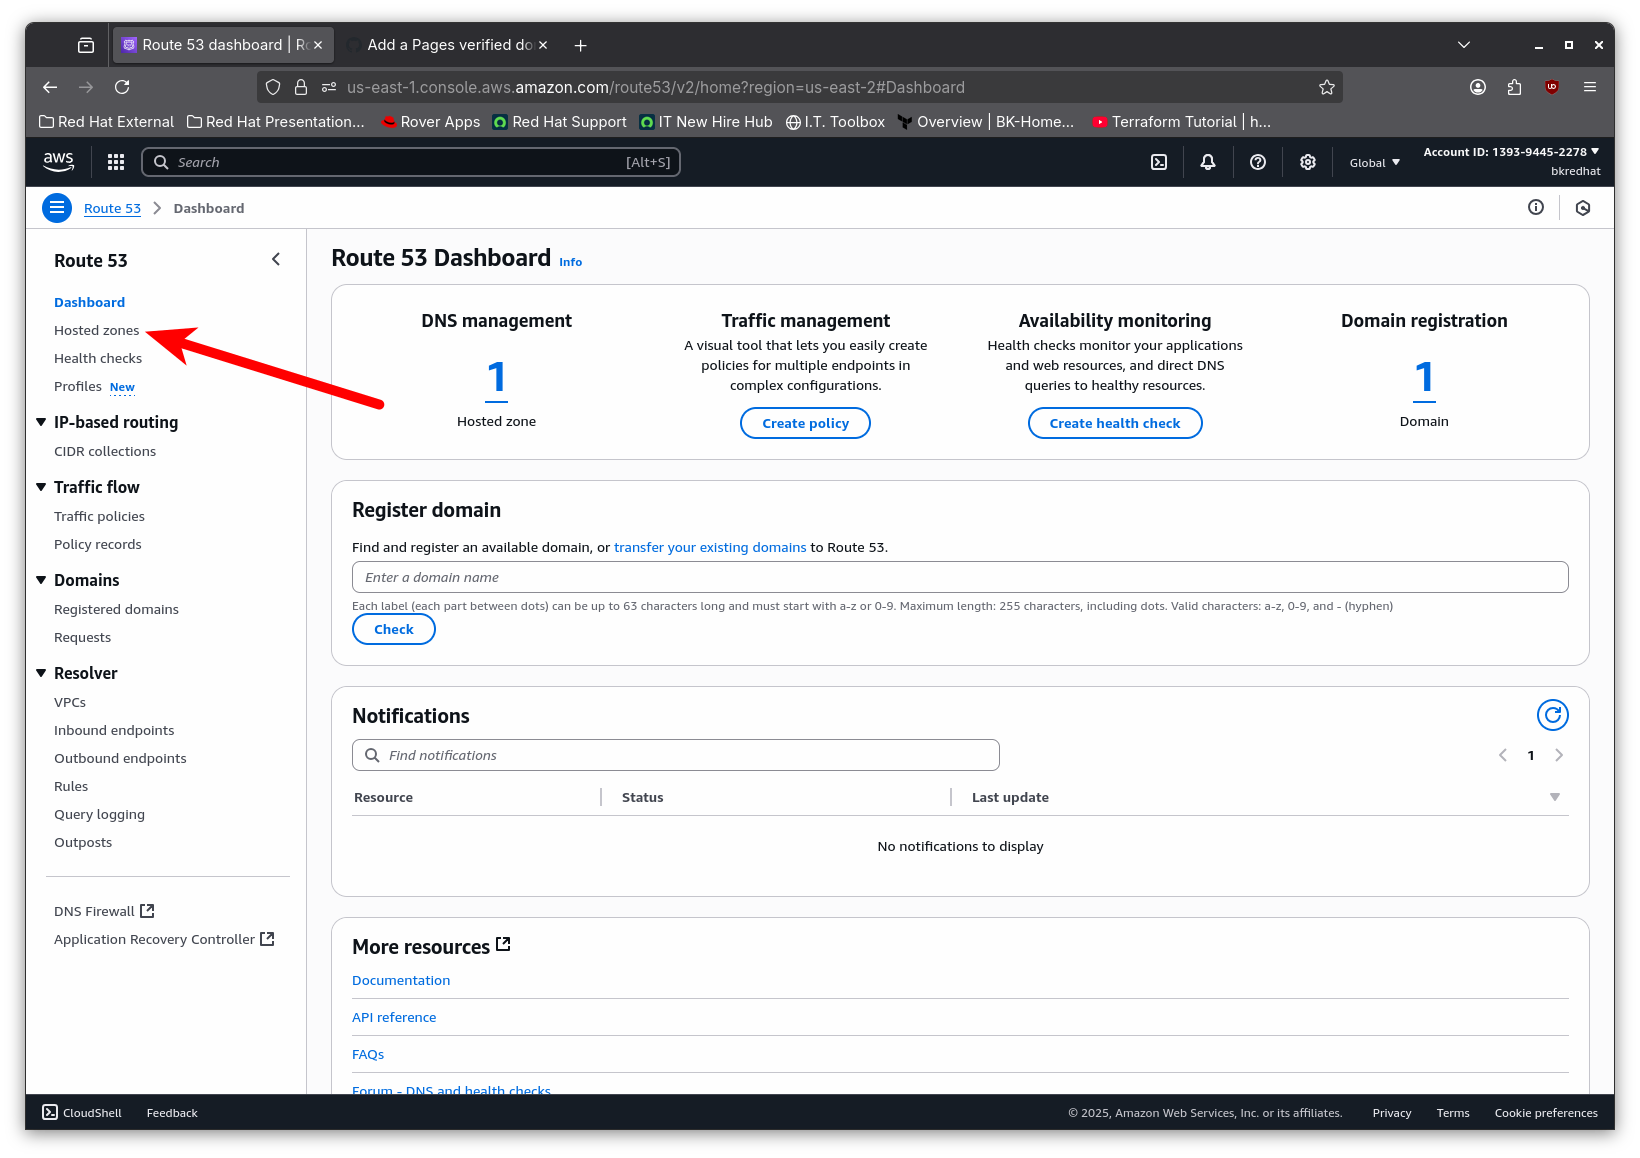
Task: Open Registered domains in the sidebar
Action: pos(116,609)
